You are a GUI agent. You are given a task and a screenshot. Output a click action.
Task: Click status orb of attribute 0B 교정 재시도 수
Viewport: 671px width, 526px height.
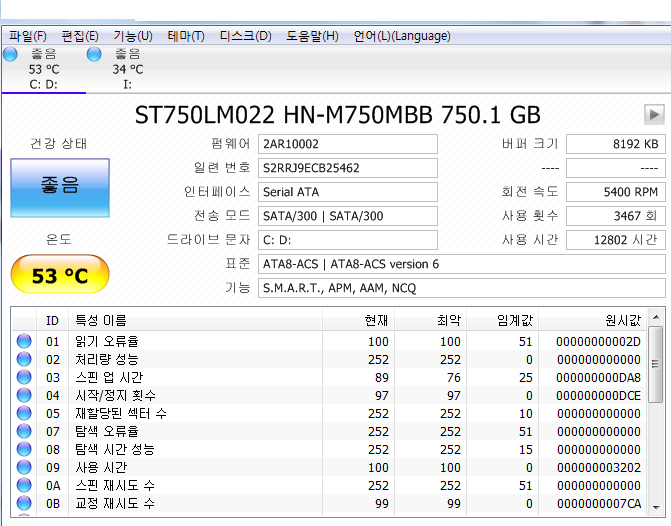(24, 503)
